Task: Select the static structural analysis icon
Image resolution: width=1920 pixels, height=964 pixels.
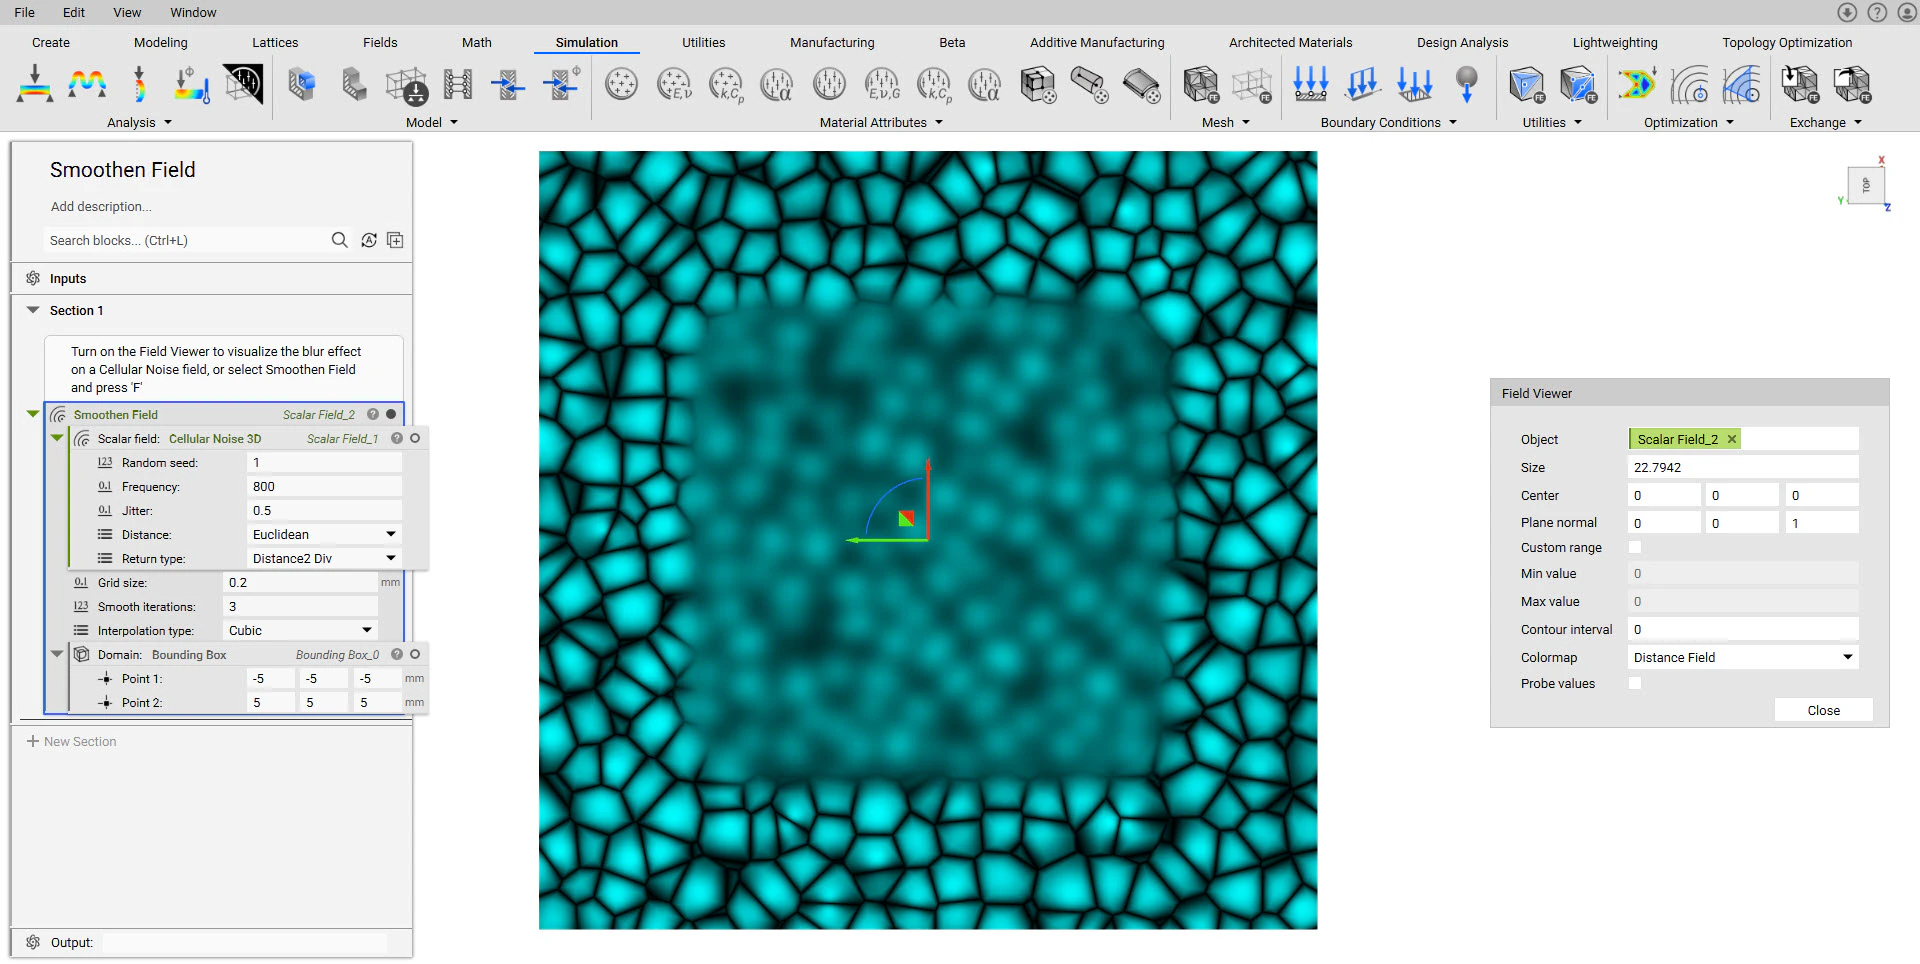Action: coord(33,85)
